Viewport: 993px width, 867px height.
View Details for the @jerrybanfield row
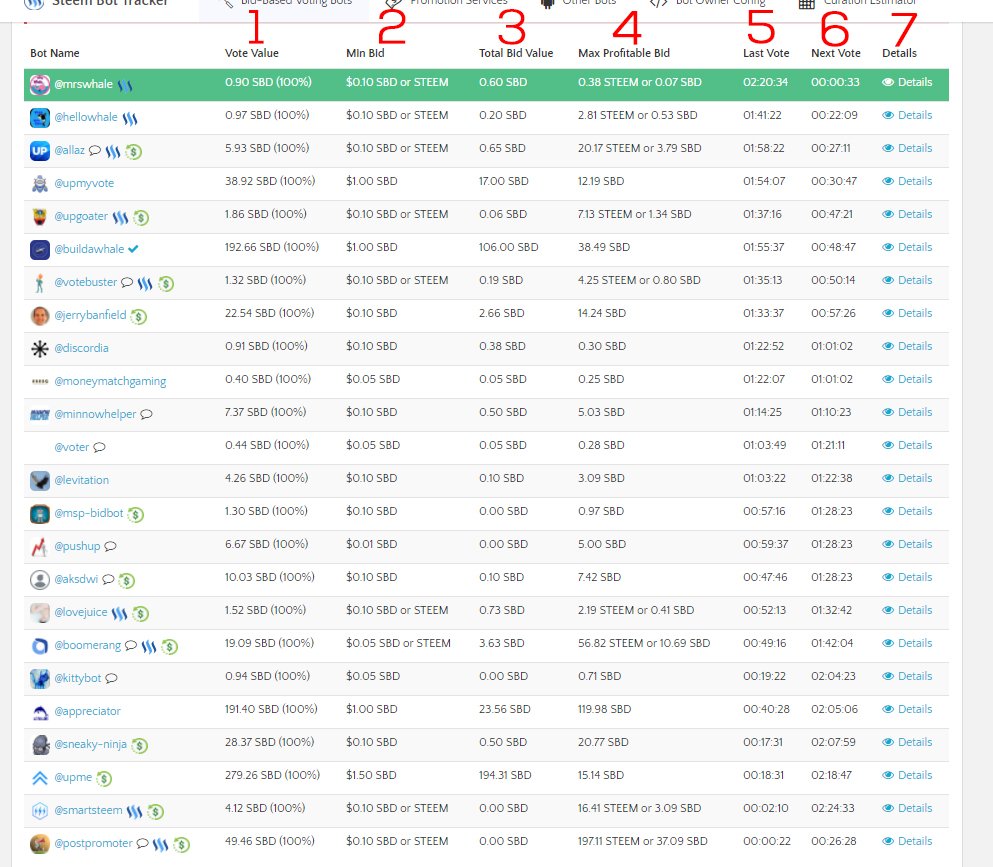[x=907, y=313]
